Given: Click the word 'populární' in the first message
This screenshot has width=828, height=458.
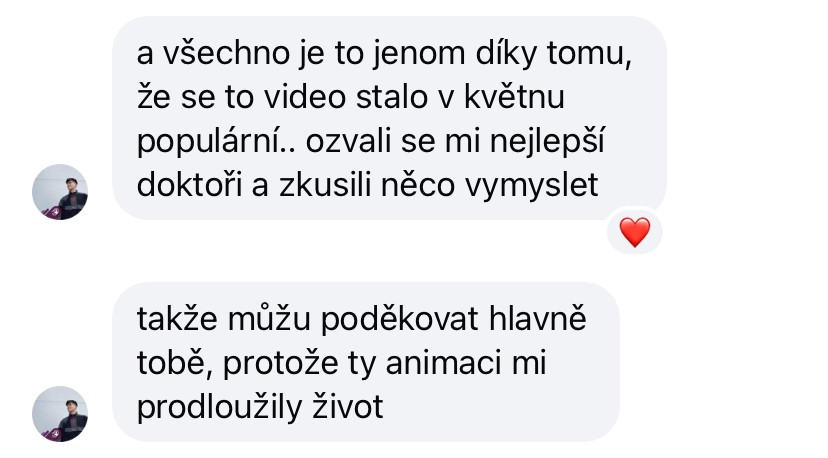Looking at the screenshot, I should coord(212,143).
